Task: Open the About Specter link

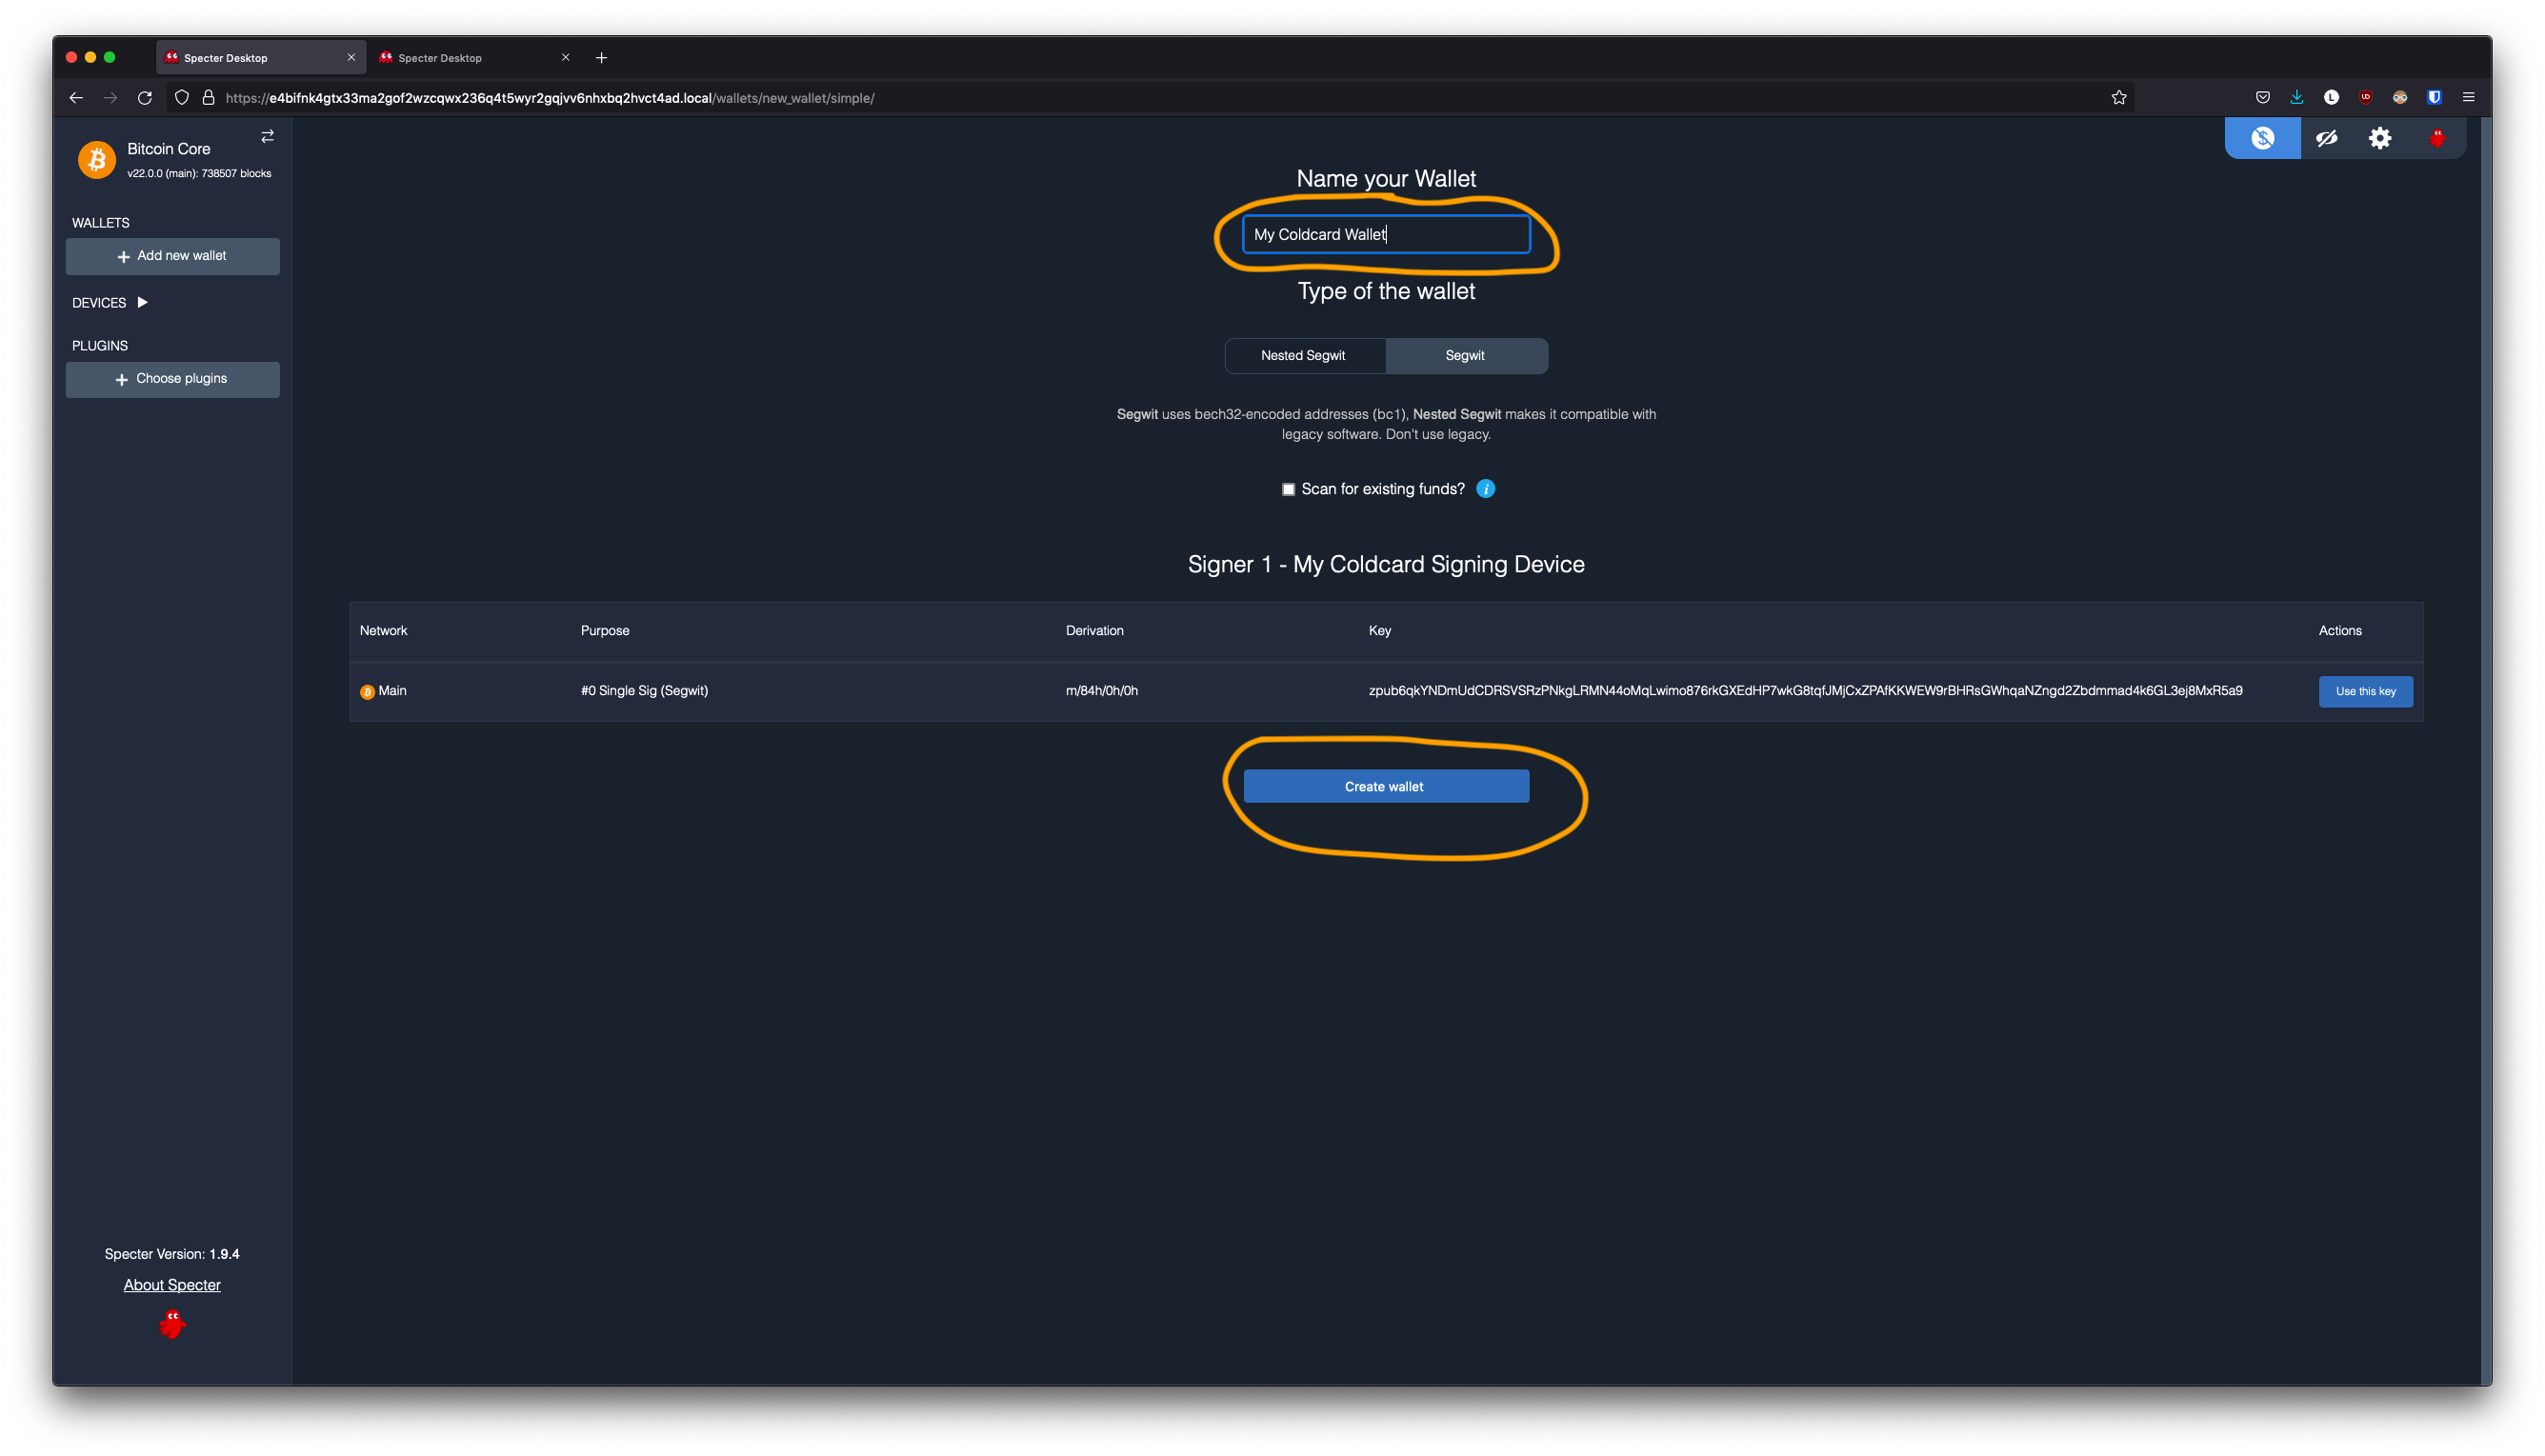Action: tap(172, 1285)
